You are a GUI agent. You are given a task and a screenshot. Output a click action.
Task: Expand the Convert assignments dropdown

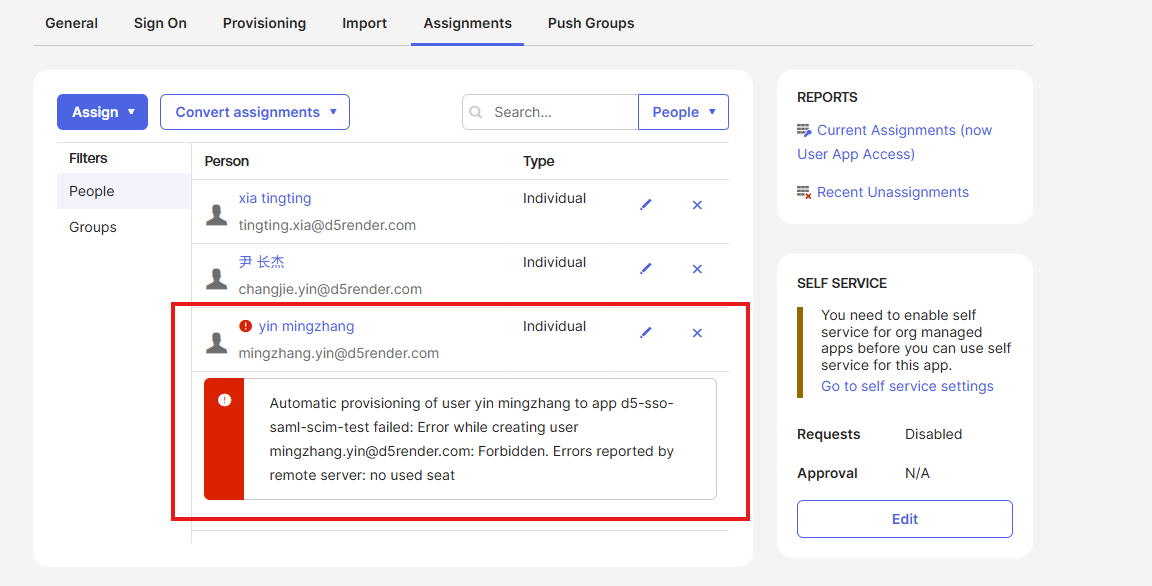coord(255,112)
